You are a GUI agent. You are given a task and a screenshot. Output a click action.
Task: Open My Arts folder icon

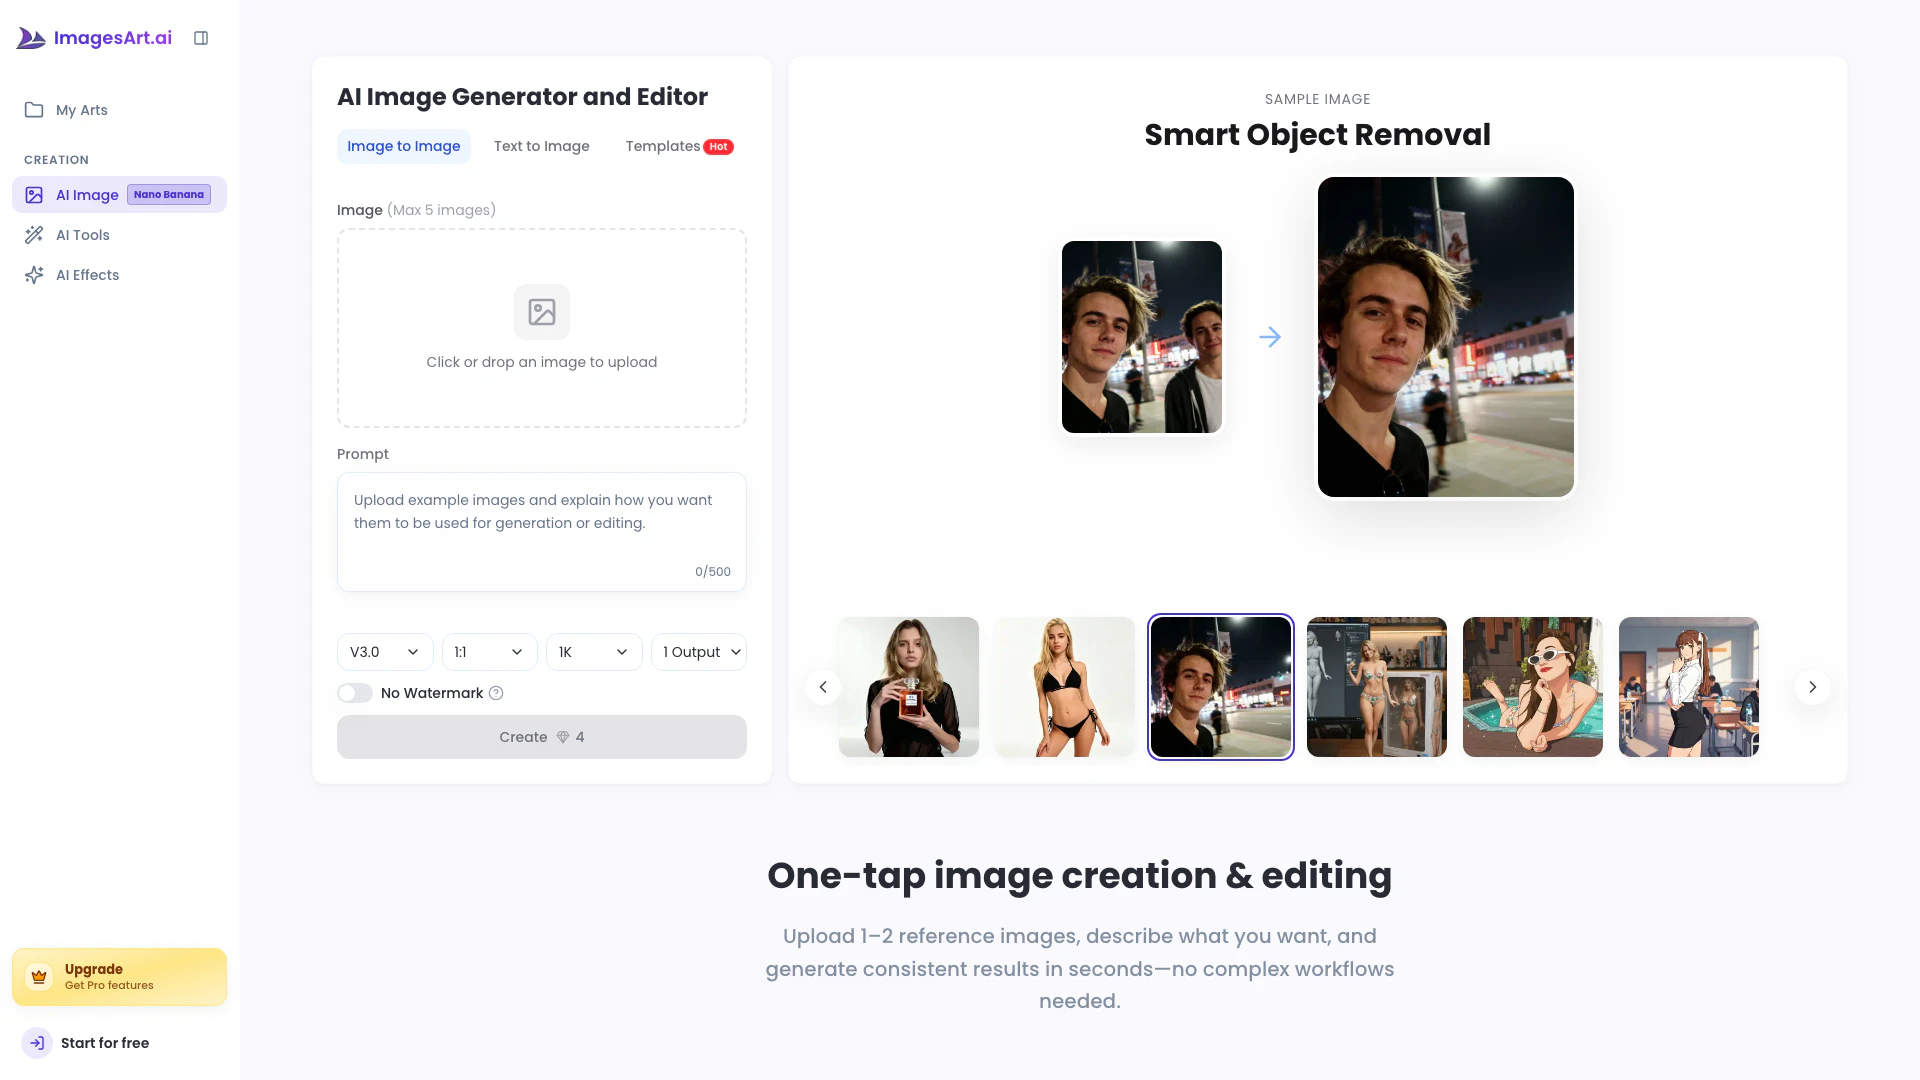click(x=34, y=110)
